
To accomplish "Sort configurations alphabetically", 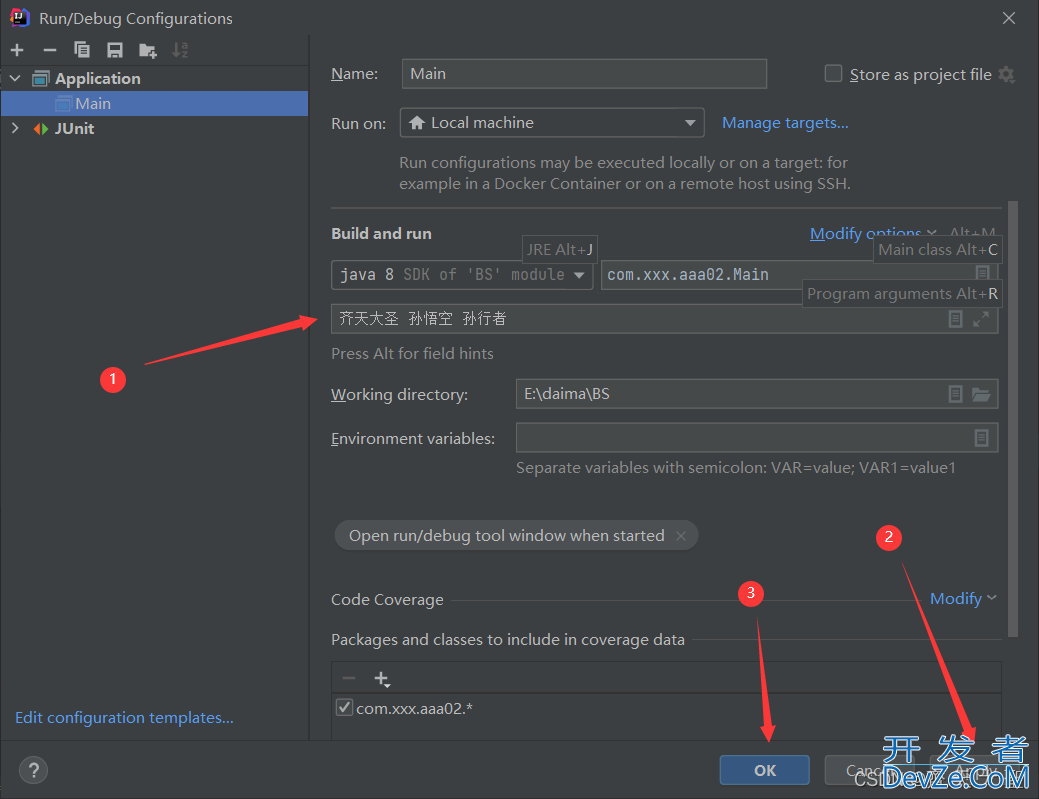I will 180,50.
